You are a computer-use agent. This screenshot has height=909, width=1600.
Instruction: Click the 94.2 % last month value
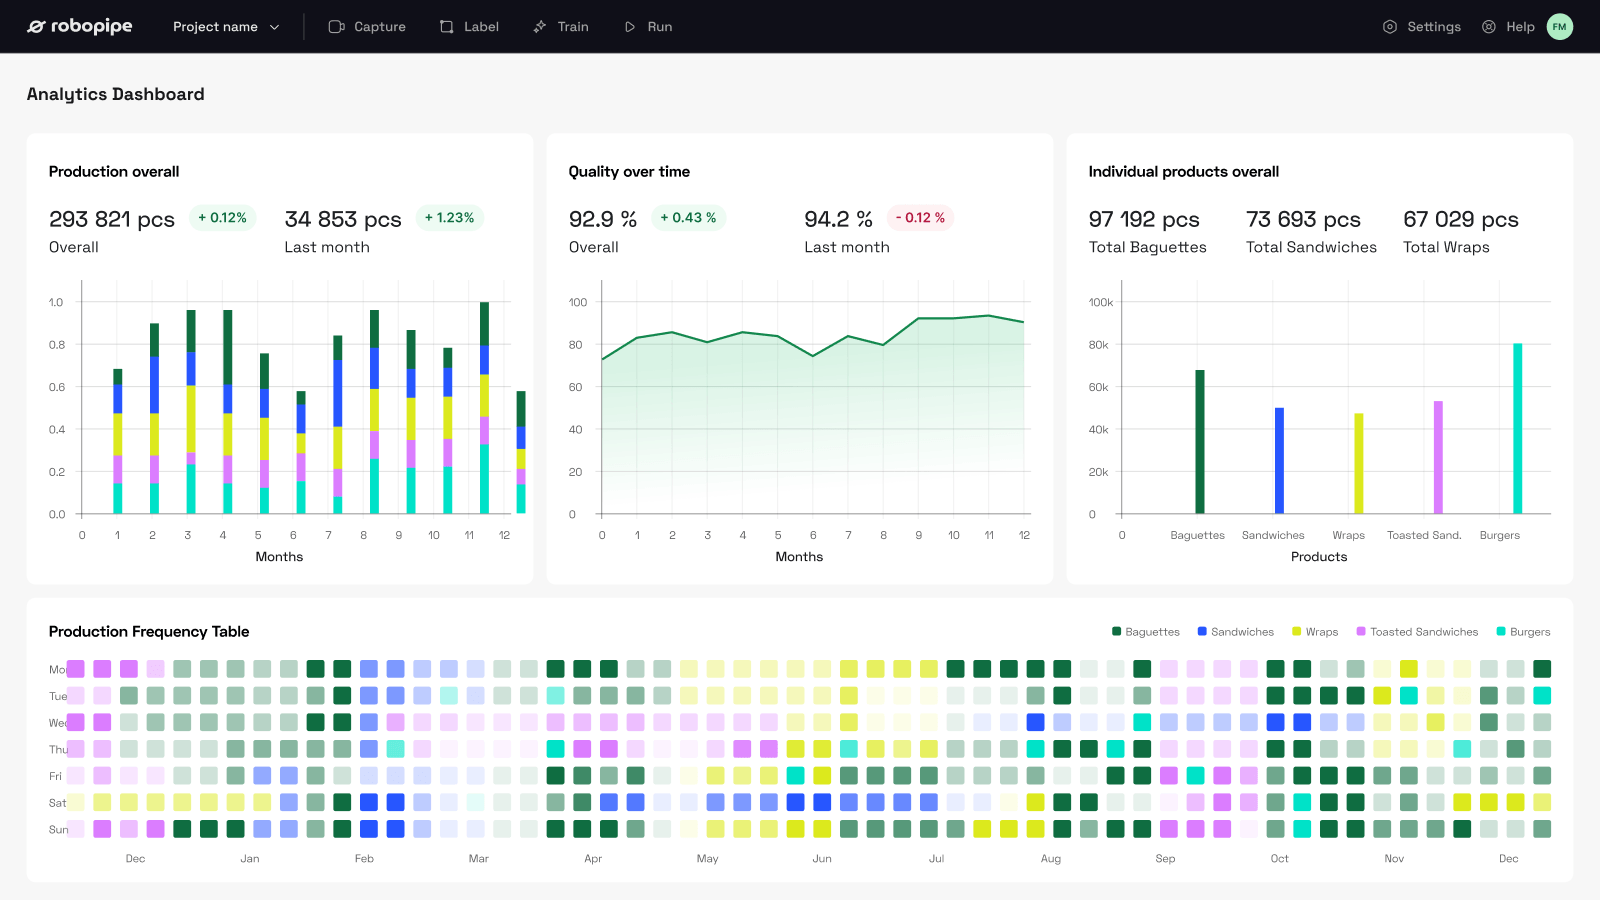(839, 219)
